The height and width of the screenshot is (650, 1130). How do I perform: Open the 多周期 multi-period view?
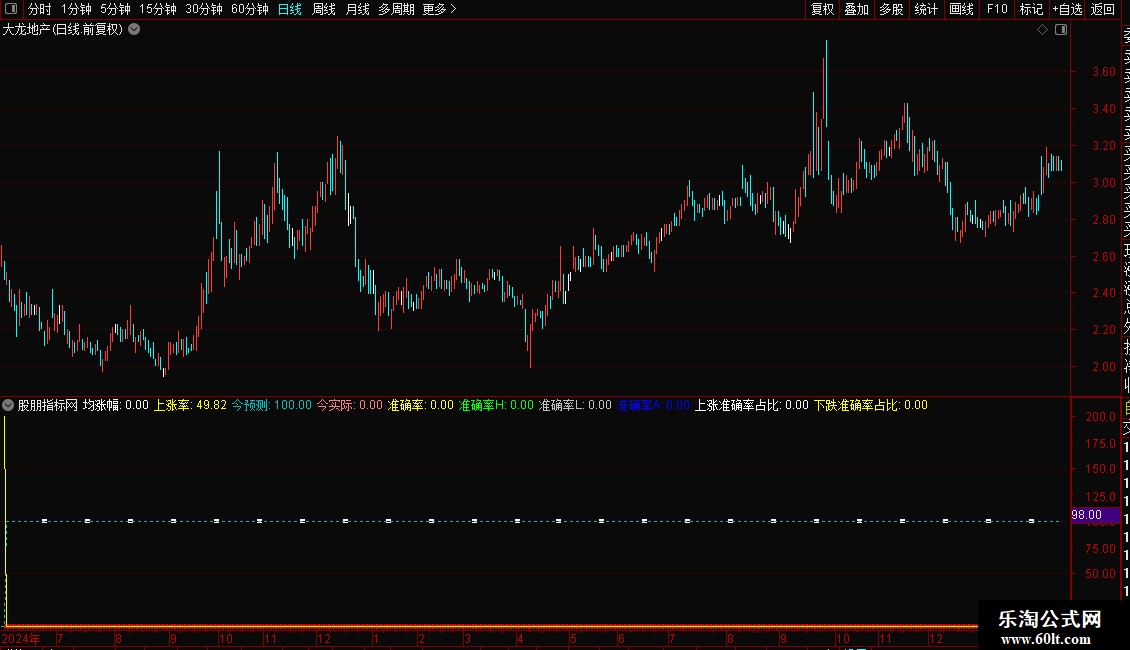click(396, 9)
